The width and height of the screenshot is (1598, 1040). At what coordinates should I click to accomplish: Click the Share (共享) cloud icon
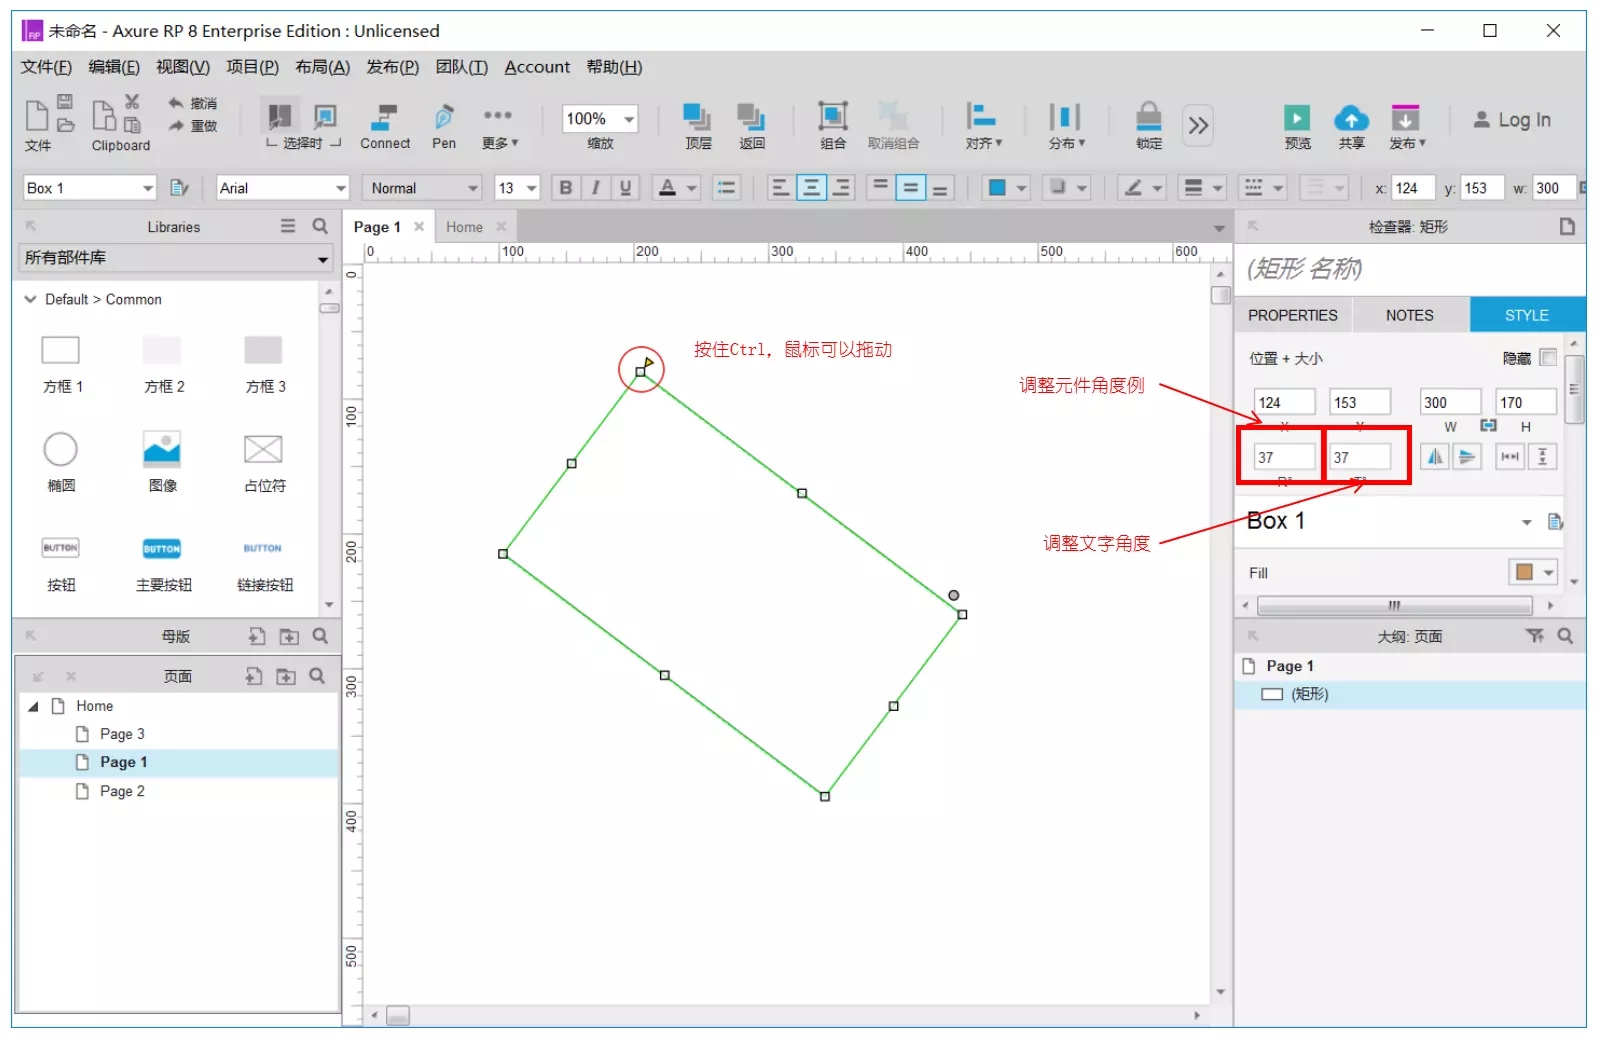click(x=1351, y=118)
